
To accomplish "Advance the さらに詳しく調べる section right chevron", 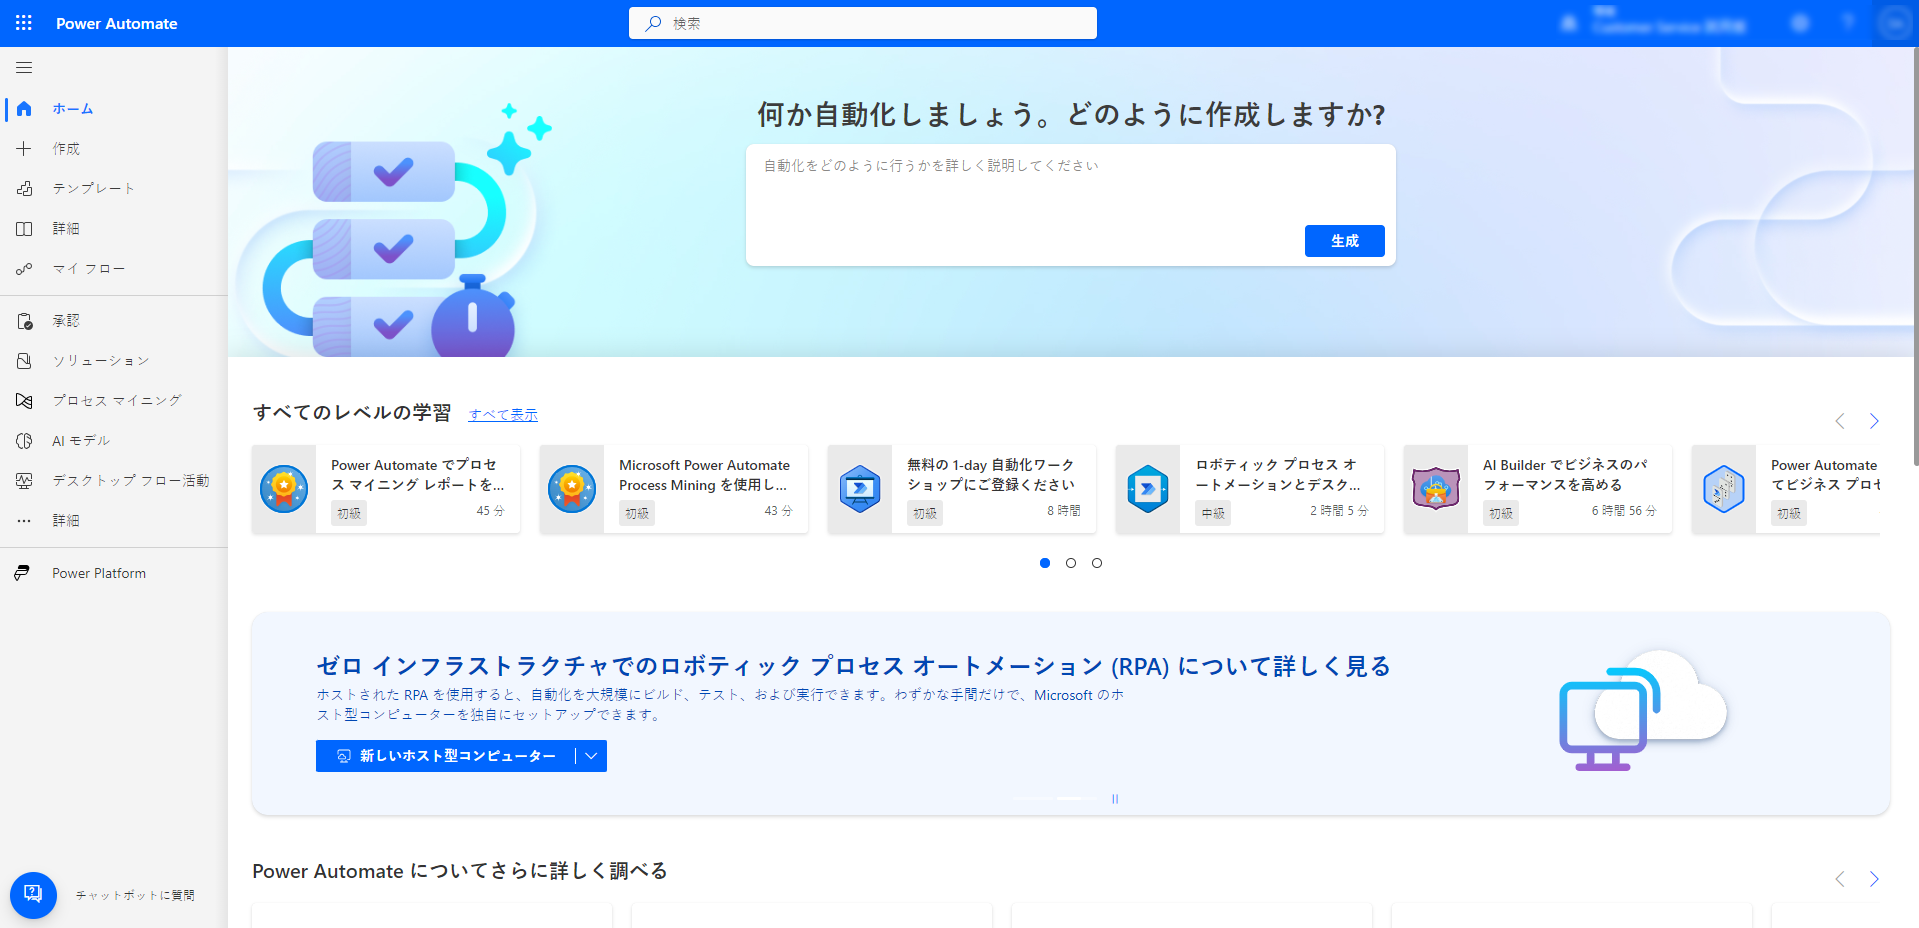I will pyautogui.click(x=1874, y=879).
